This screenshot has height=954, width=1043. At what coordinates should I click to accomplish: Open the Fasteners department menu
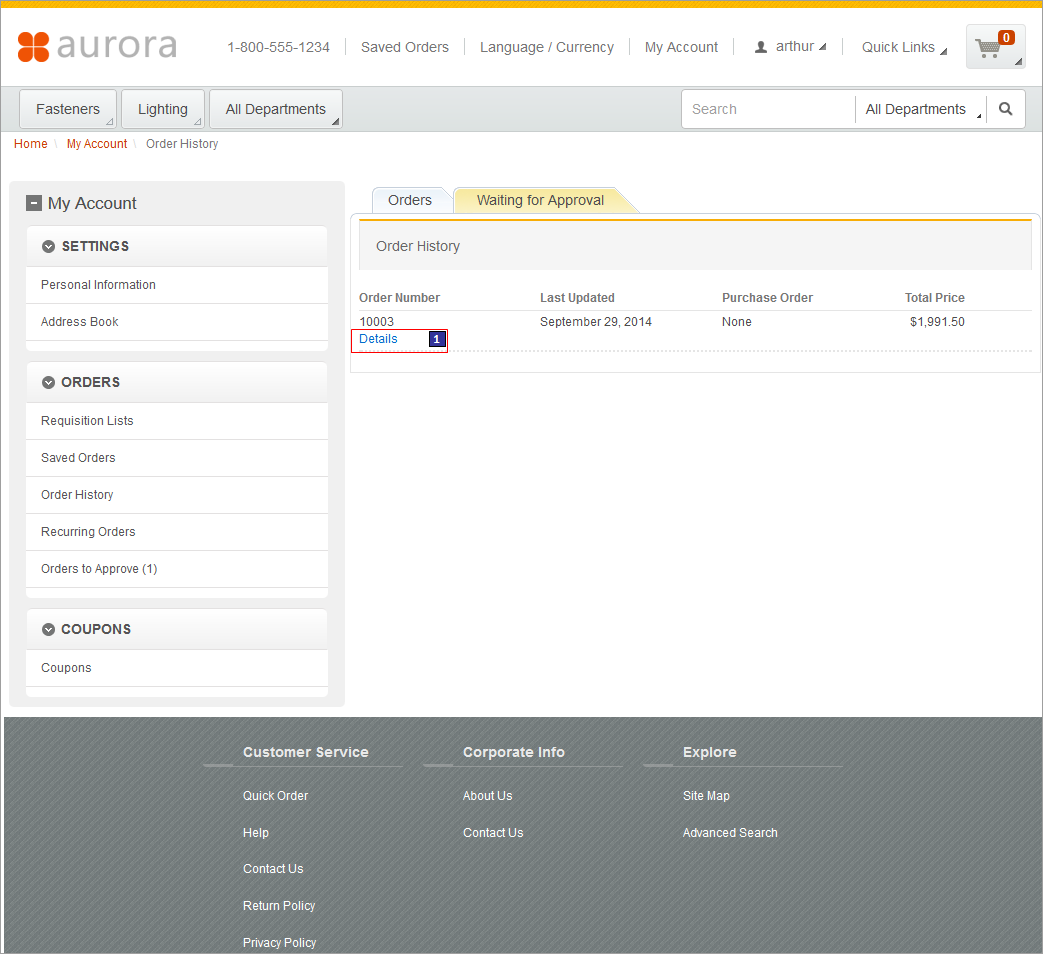(68, 109)
